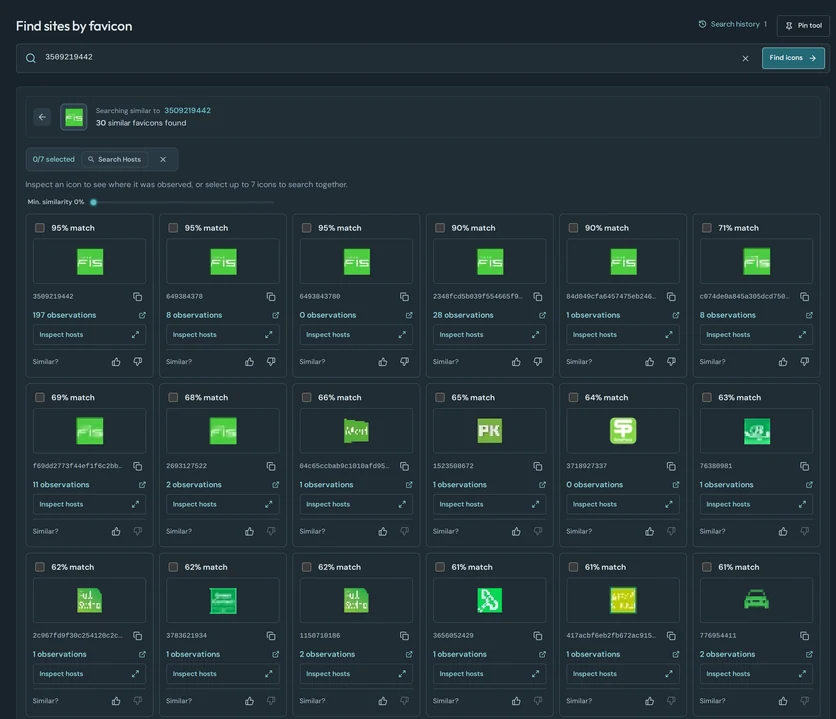Click the back arrow beside the FIS favicon
The height and width of the screenshot is (719, 836).
click(42, 117)
